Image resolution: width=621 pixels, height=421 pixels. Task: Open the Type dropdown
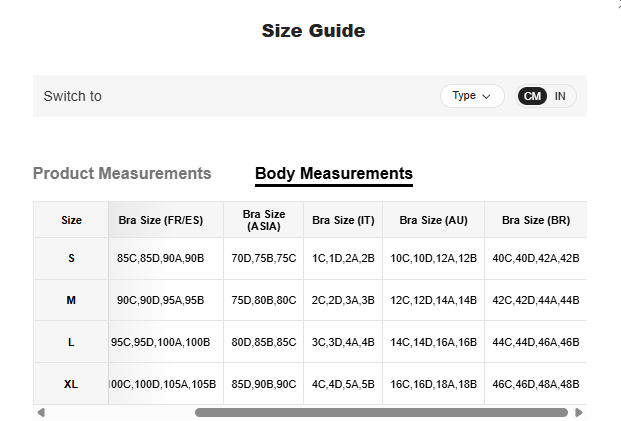(472, 96)
